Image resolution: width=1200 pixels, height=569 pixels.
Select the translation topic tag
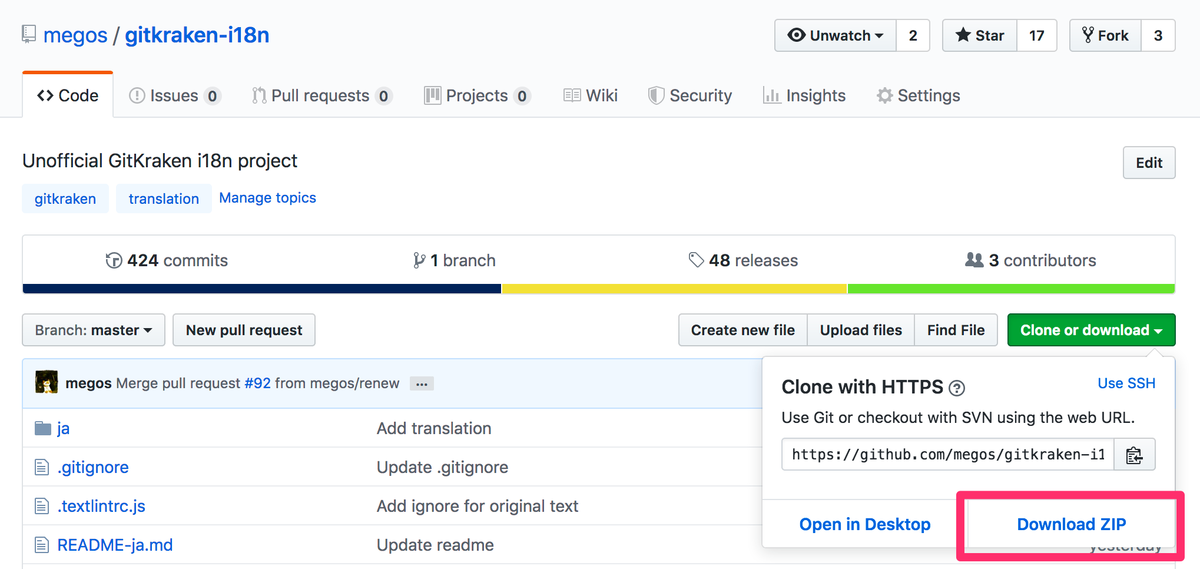pos(164,198)
